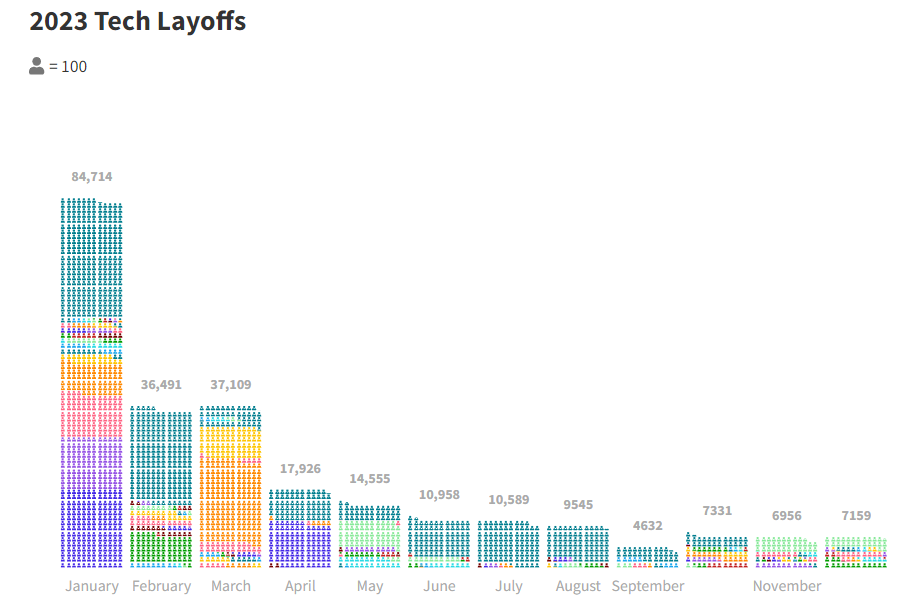Select the value label 7331

(717, 510)
